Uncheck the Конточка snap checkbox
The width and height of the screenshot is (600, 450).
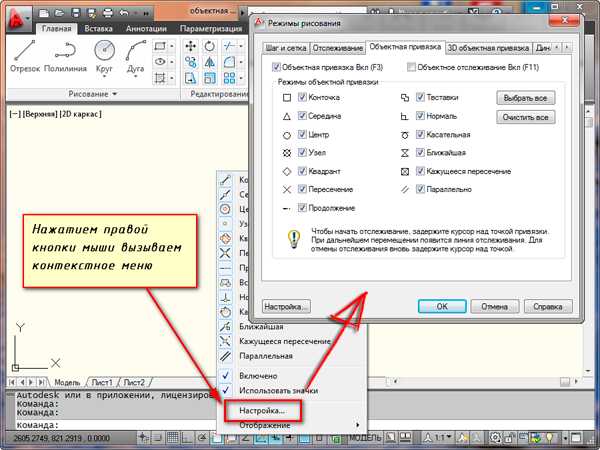(302, 97)
